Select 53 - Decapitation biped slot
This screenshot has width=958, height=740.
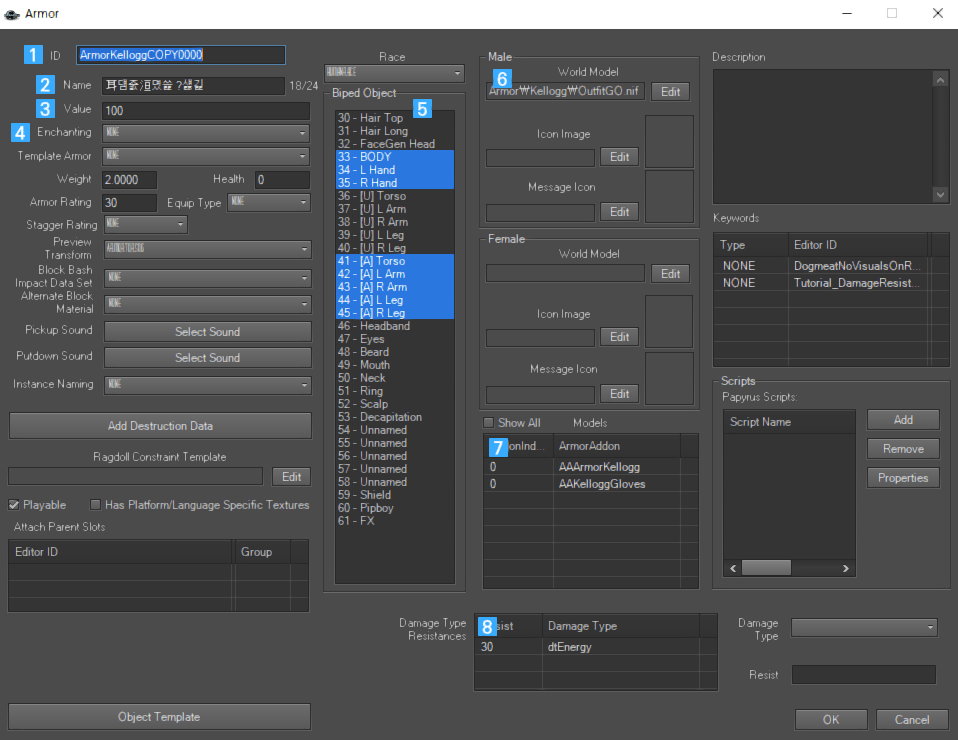(x=395, y=417)
